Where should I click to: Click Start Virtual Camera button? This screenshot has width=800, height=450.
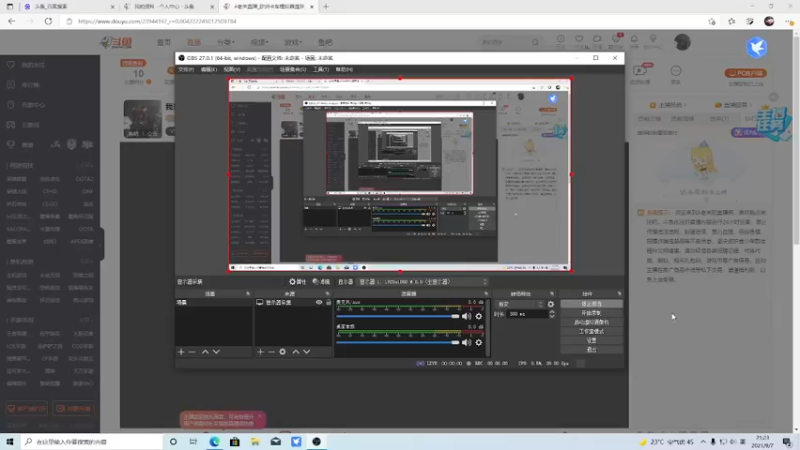(x=591, y=322)
